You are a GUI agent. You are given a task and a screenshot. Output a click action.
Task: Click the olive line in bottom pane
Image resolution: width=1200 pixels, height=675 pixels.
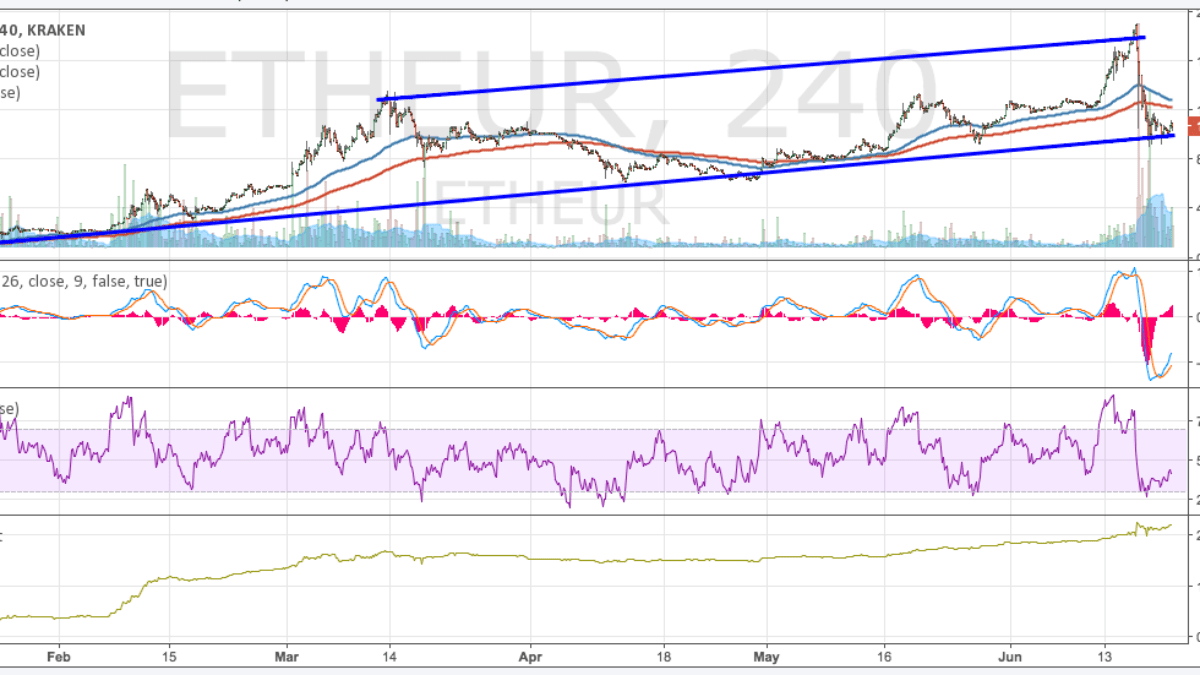tap(600, 560)
